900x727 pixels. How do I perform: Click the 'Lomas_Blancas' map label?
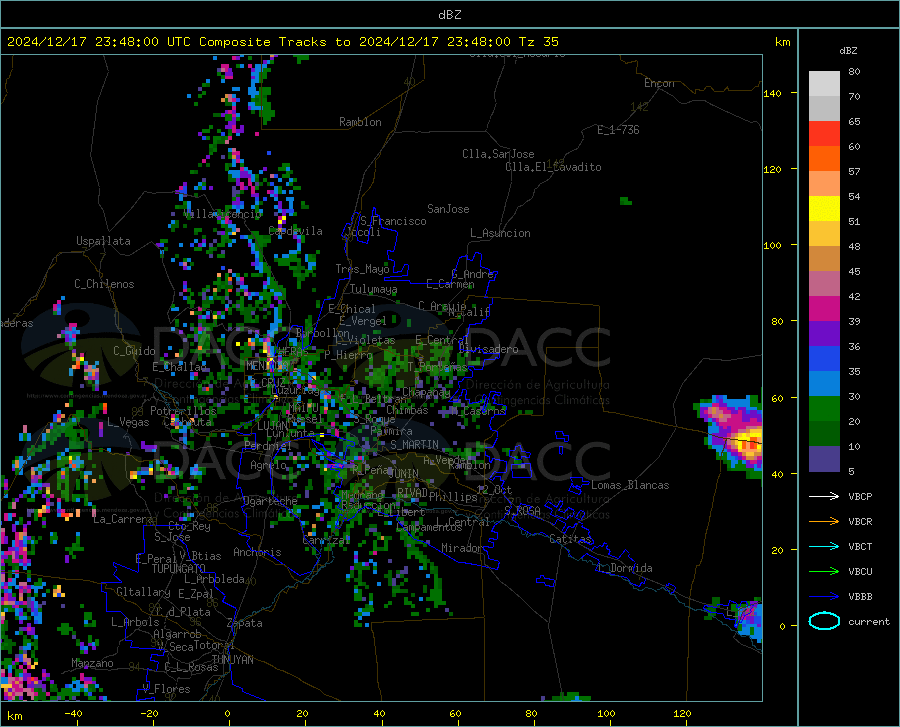[x=630, y=485]
